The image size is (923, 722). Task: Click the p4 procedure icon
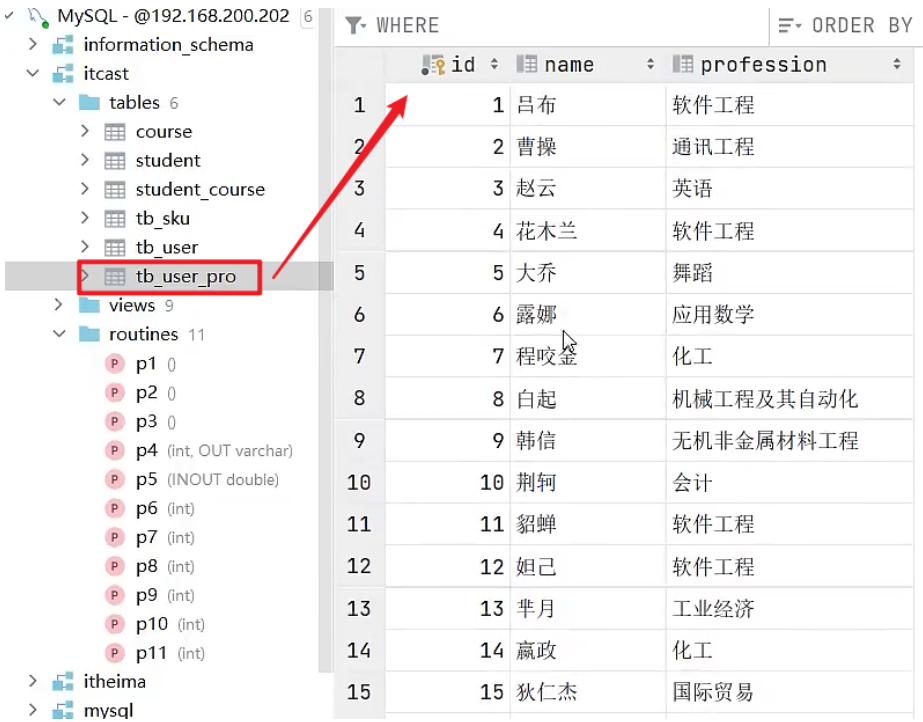(x=115, y=451)
